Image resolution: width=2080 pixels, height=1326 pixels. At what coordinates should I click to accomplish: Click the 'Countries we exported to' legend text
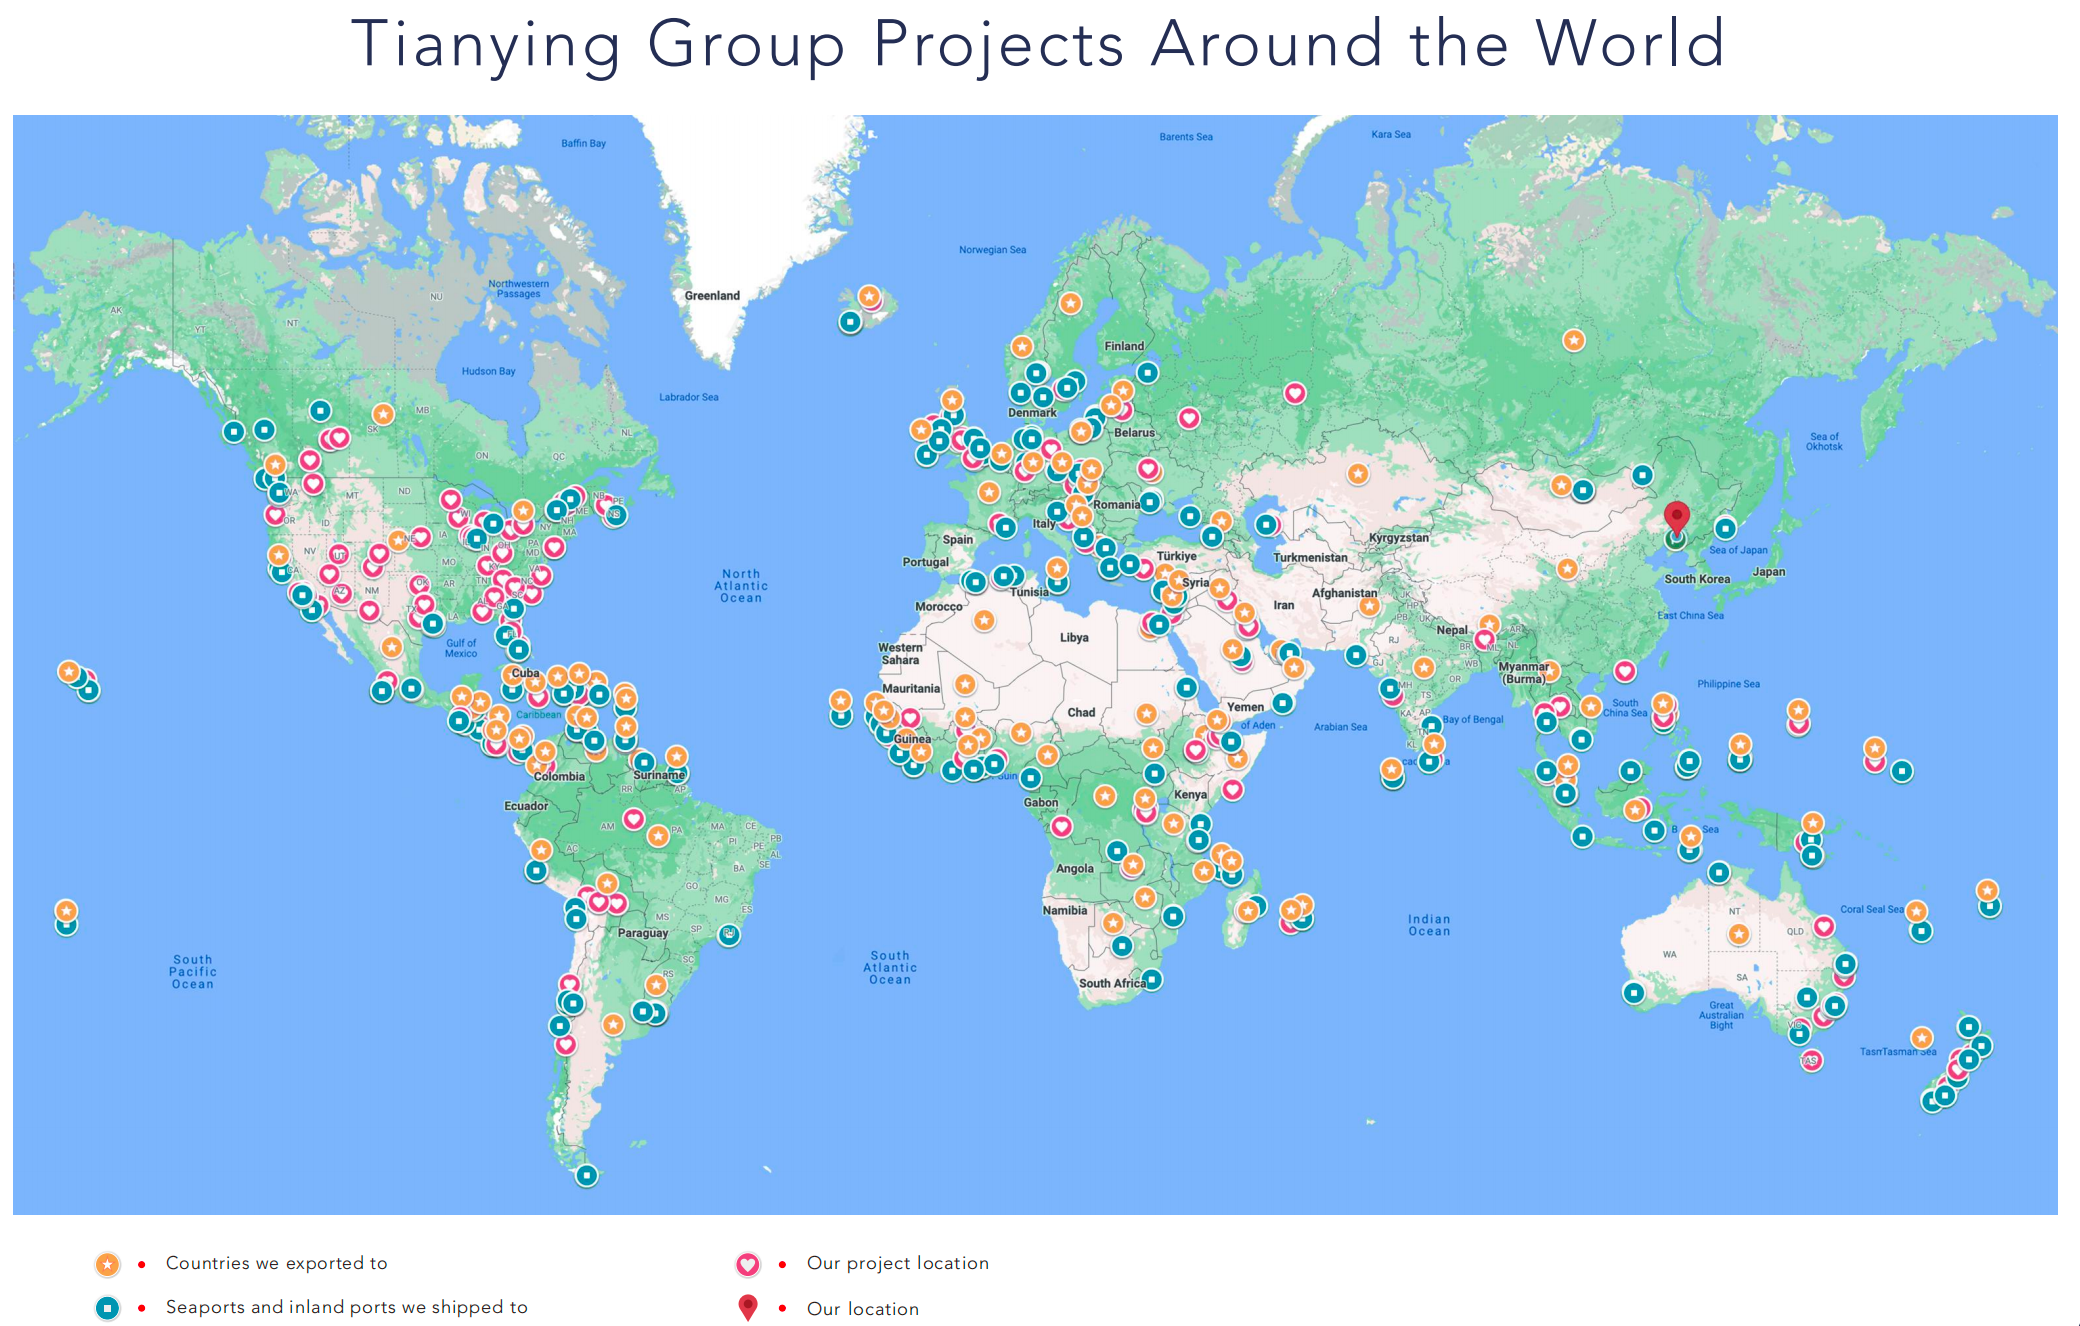click(x=276, y=1263)
